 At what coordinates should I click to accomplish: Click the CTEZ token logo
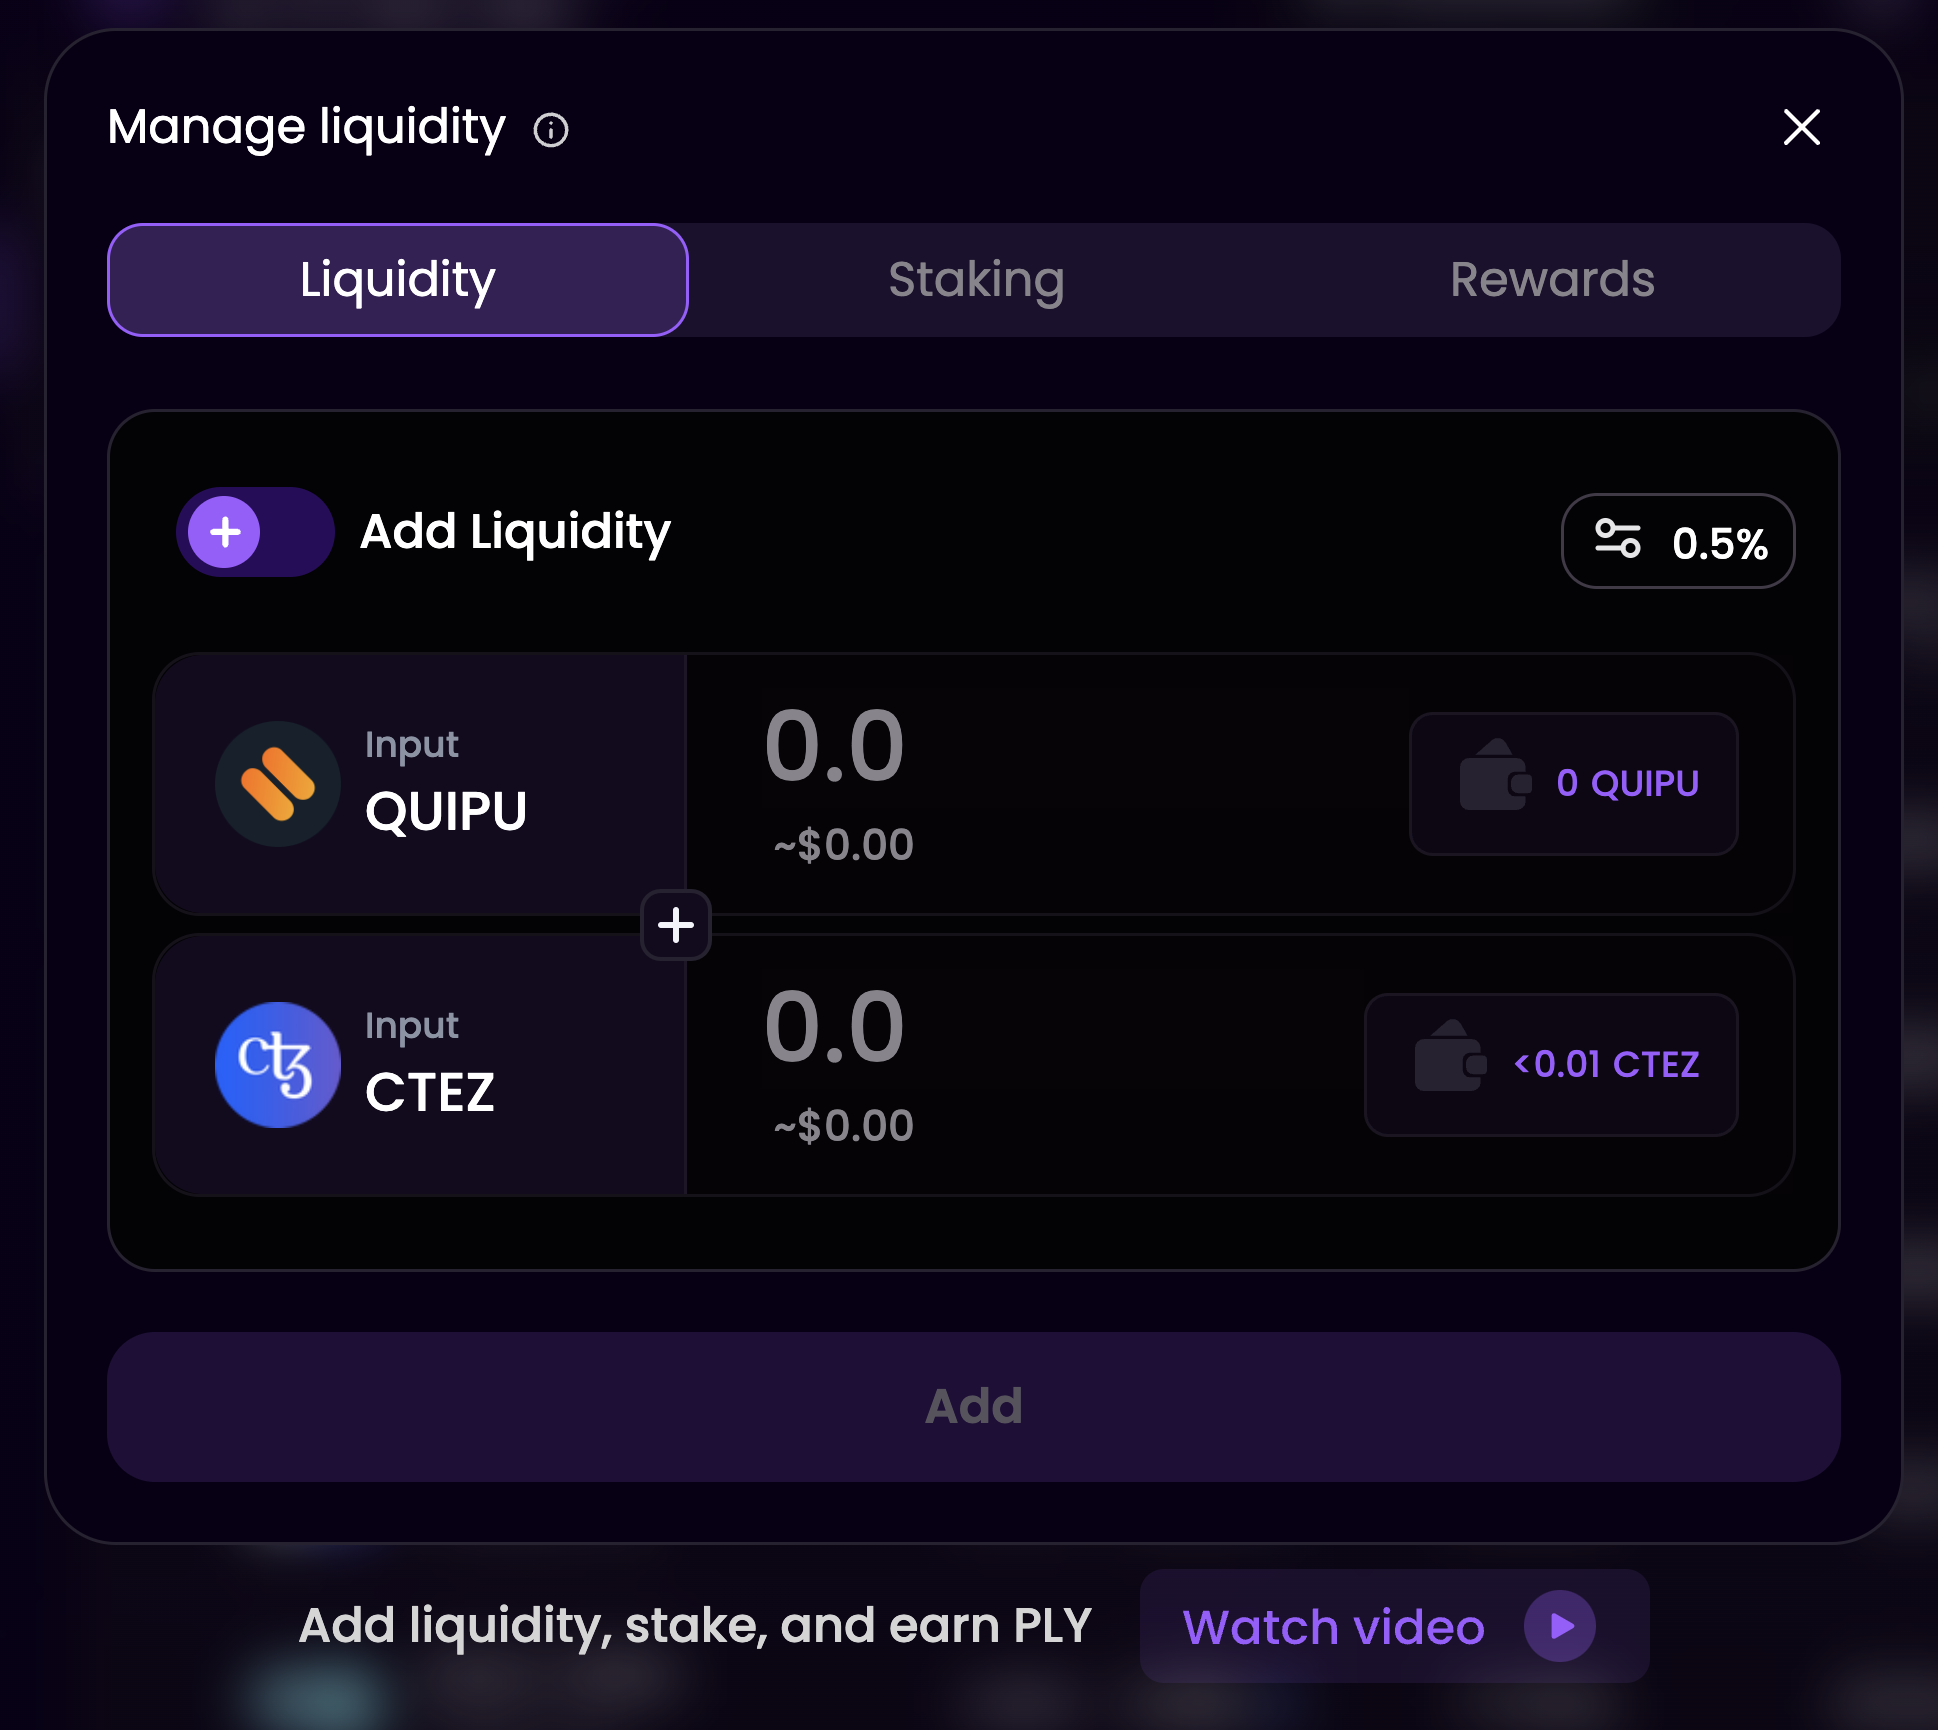click(278, 1065)
